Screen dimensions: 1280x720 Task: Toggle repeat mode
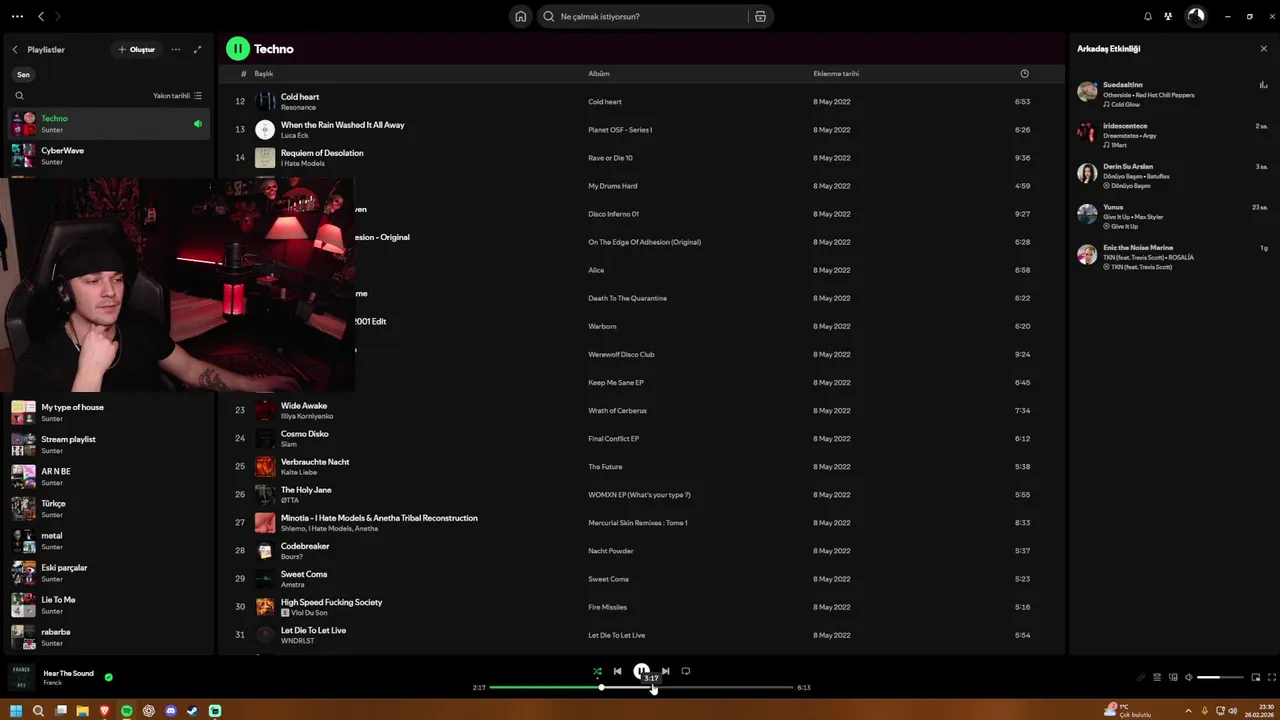coord(685,672)
